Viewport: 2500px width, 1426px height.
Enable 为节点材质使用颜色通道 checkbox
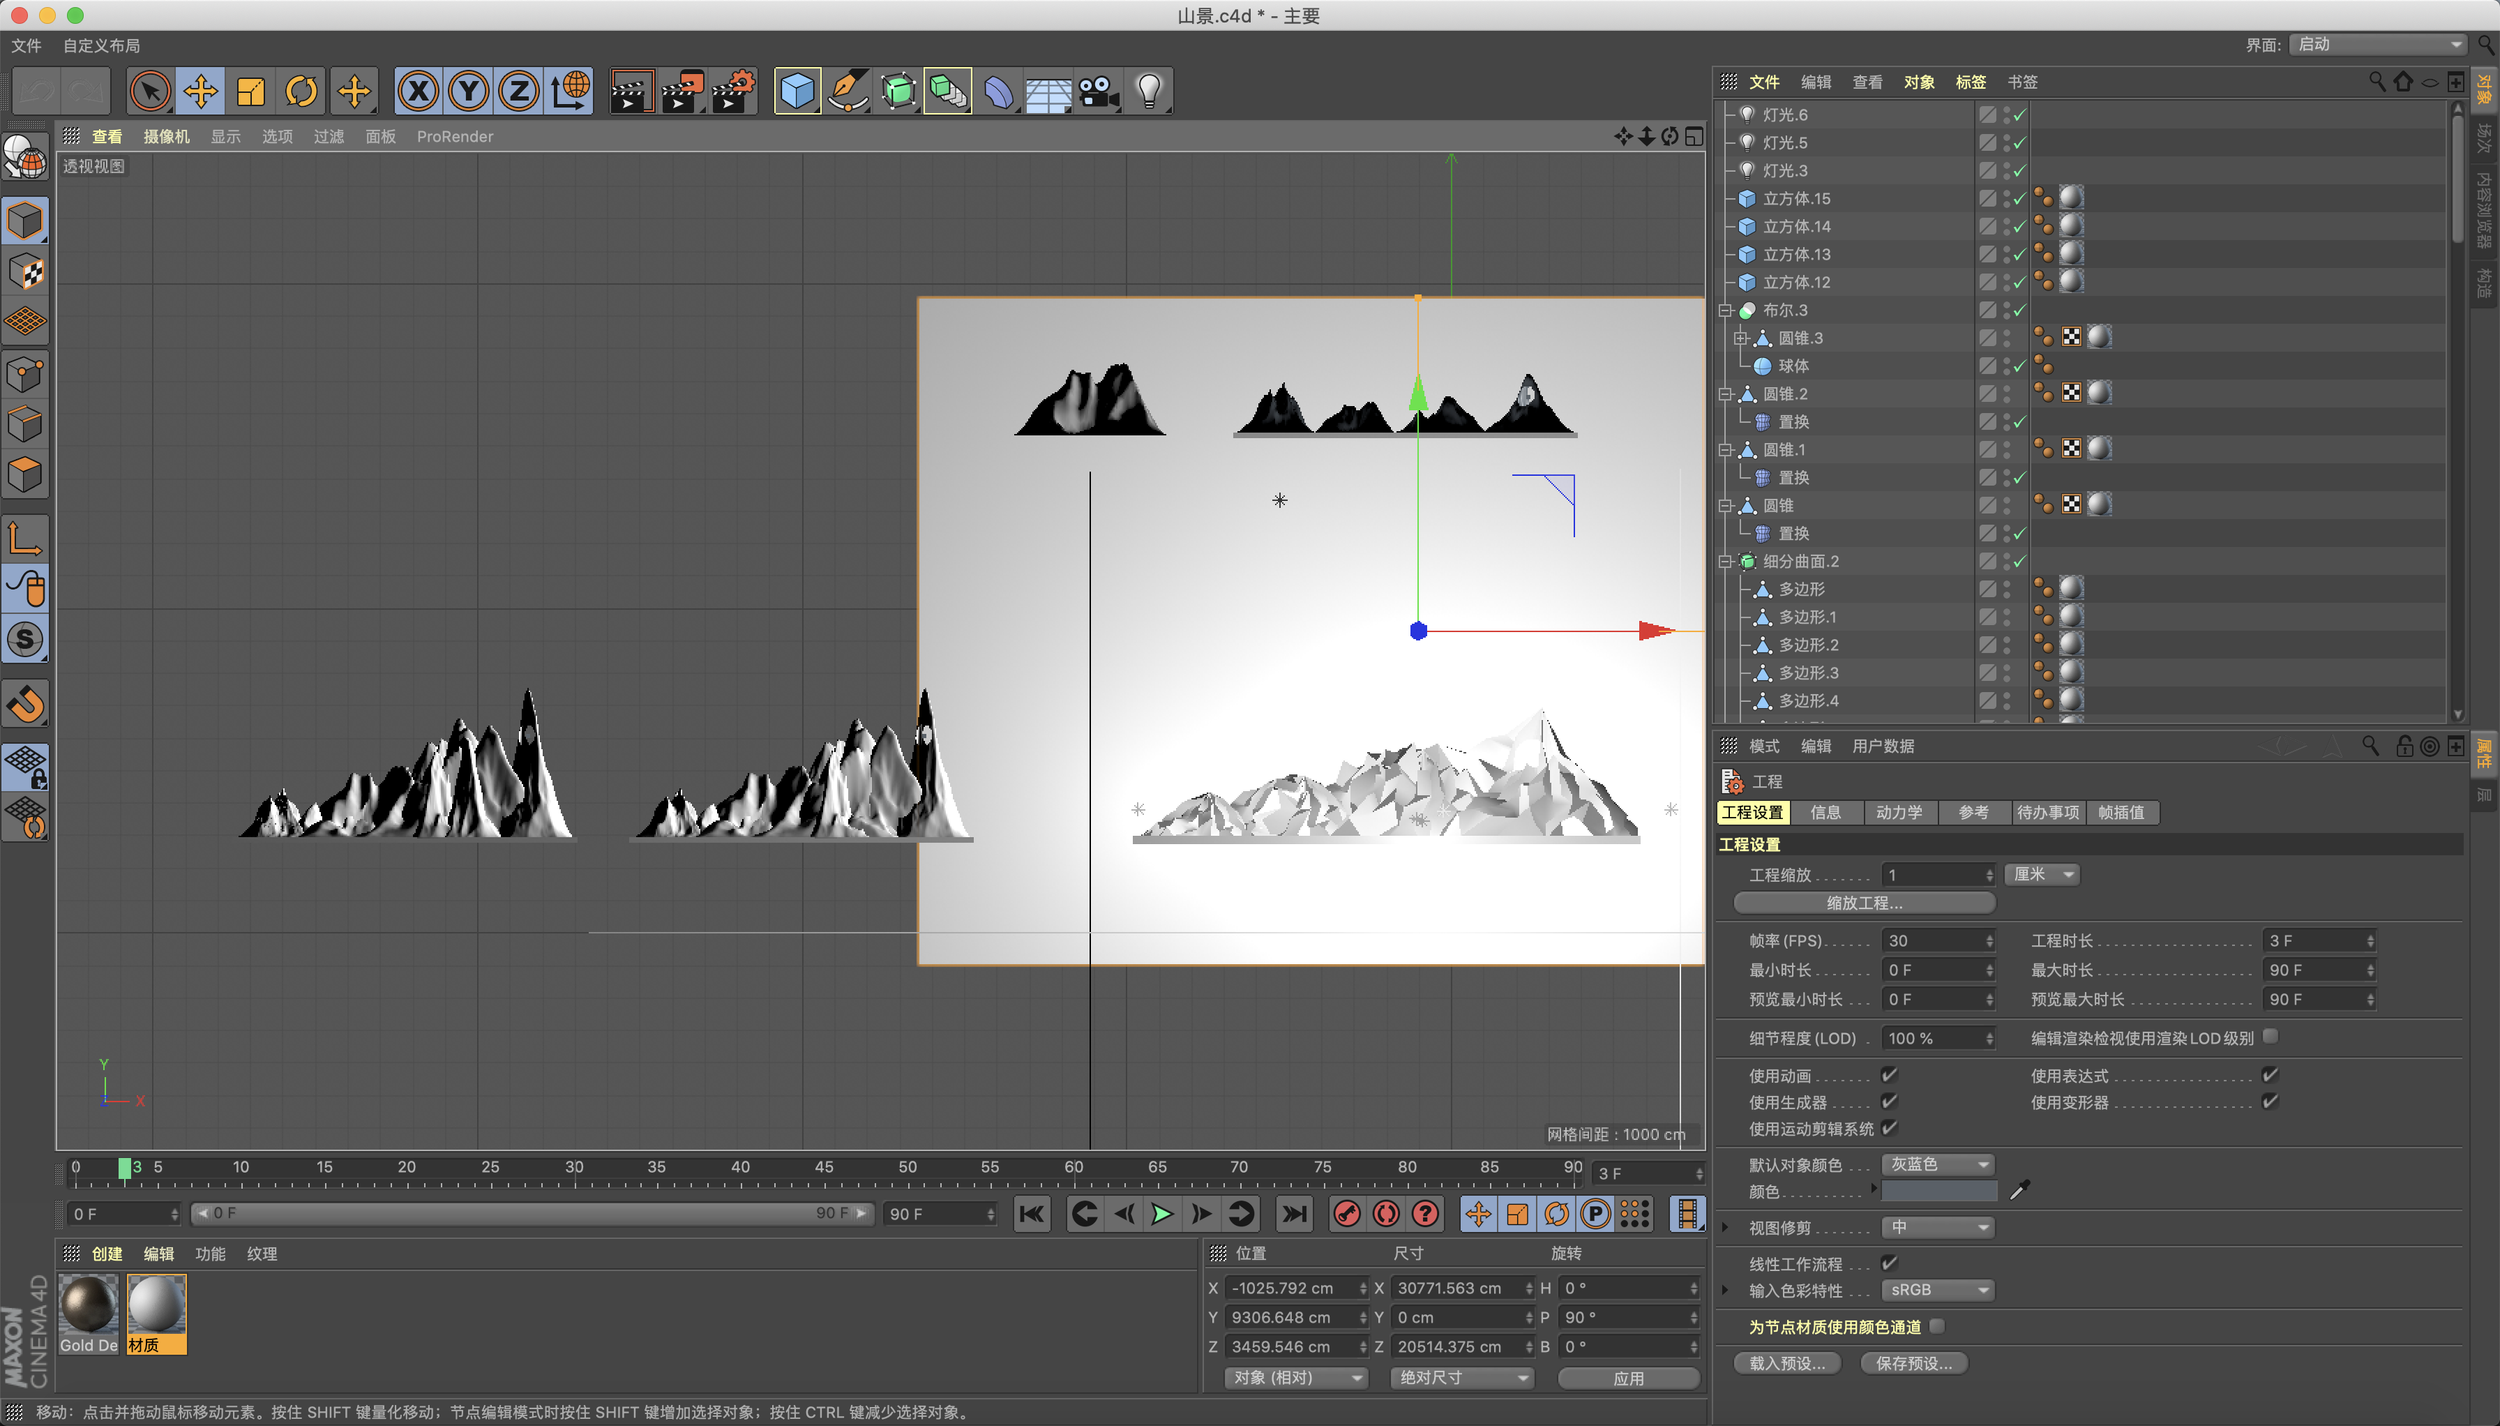1937,1326
